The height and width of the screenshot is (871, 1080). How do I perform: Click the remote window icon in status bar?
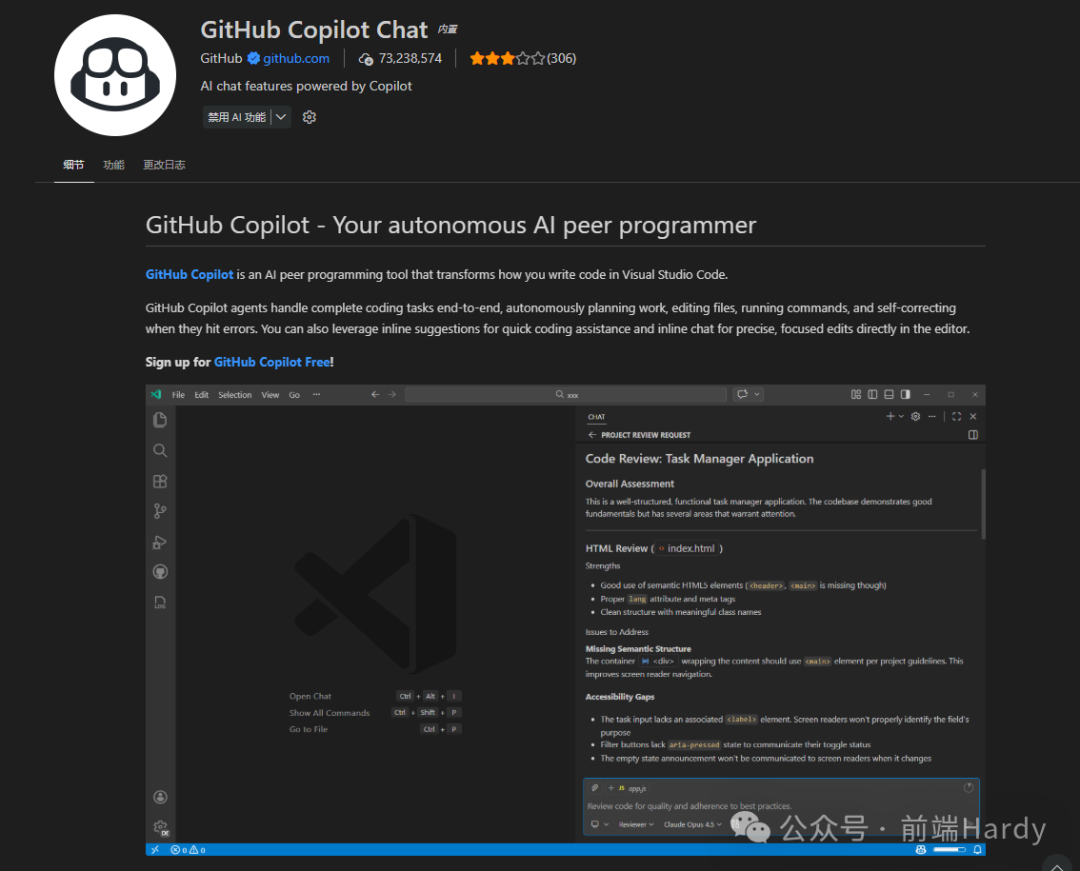[x=155, y=850]
